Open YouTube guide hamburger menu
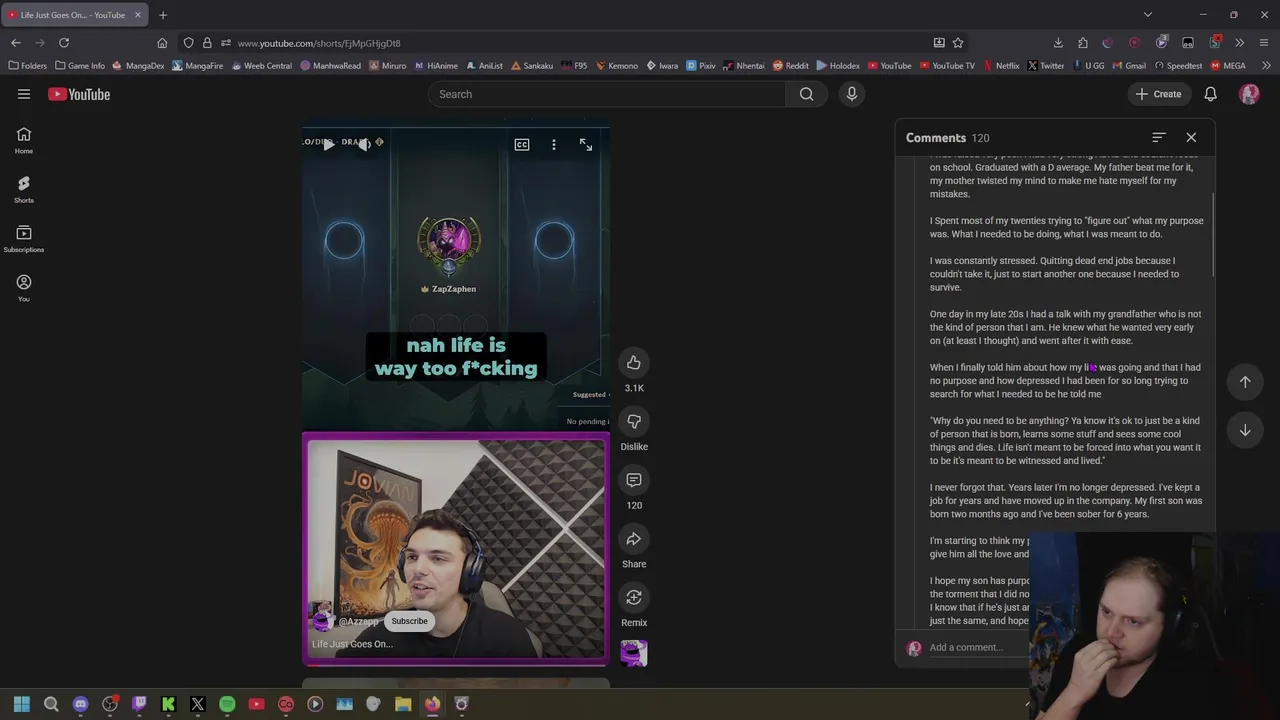Viewport: 1280px width, 720px height. [24, 94]
